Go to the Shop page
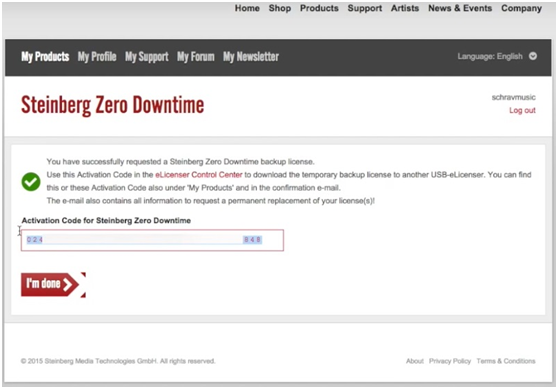558x389 pixels. click(x=280, y=8)
